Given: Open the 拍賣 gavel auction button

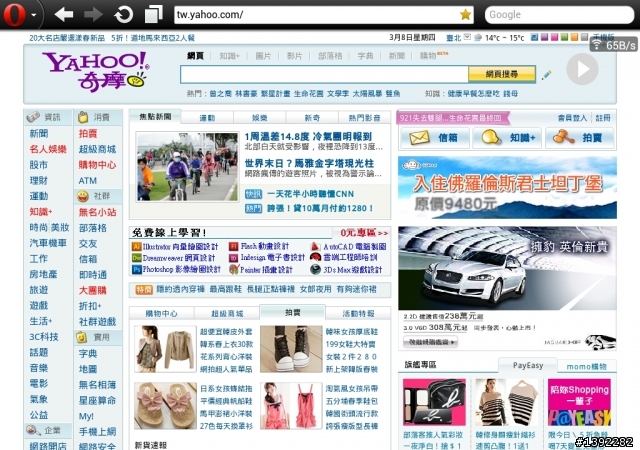Looking at the screenshot, I should (580, 138).
